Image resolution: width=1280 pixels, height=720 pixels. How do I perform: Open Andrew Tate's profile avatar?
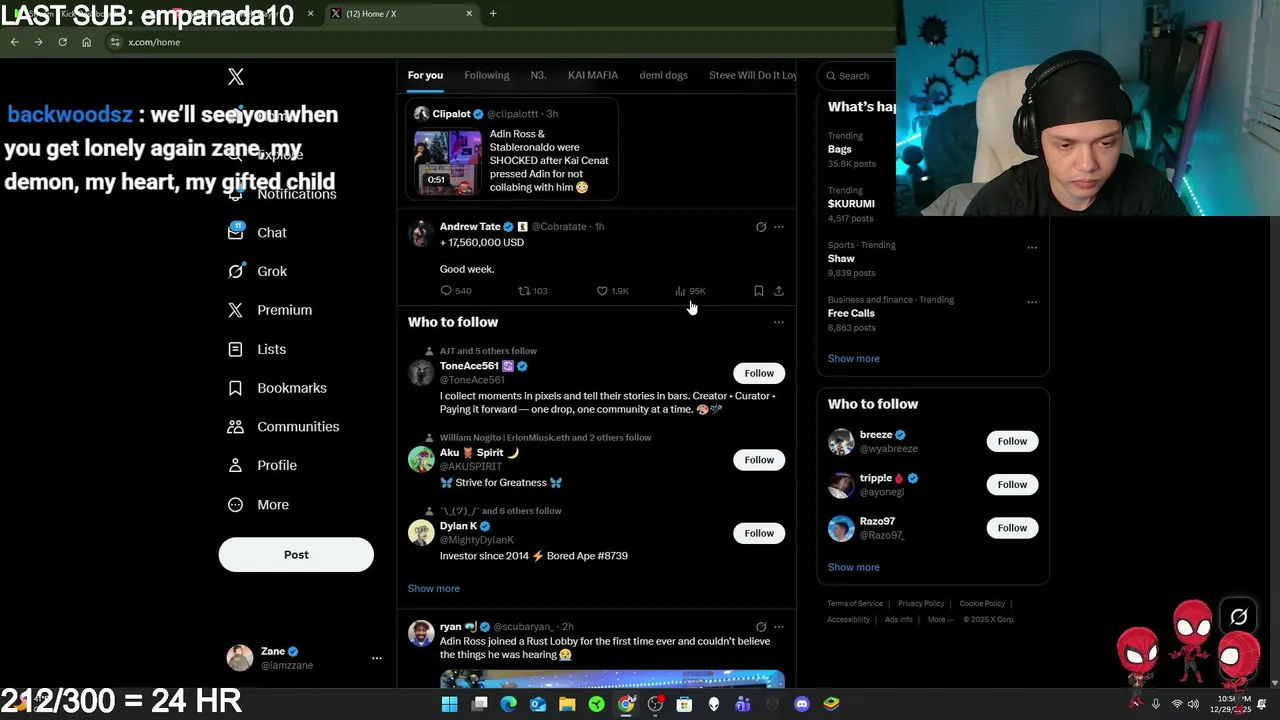click(x=421, y=234)
